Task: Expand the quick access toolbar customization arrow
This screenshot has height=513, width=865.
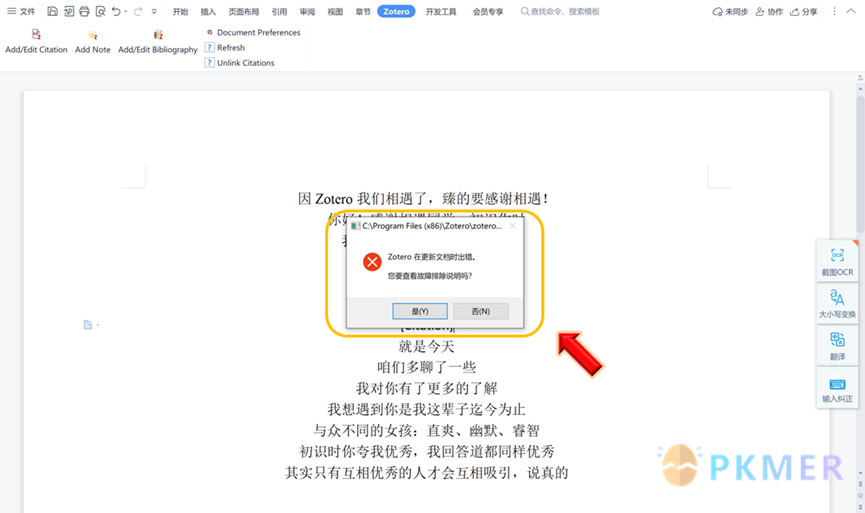Action: [x=154, y=11]
